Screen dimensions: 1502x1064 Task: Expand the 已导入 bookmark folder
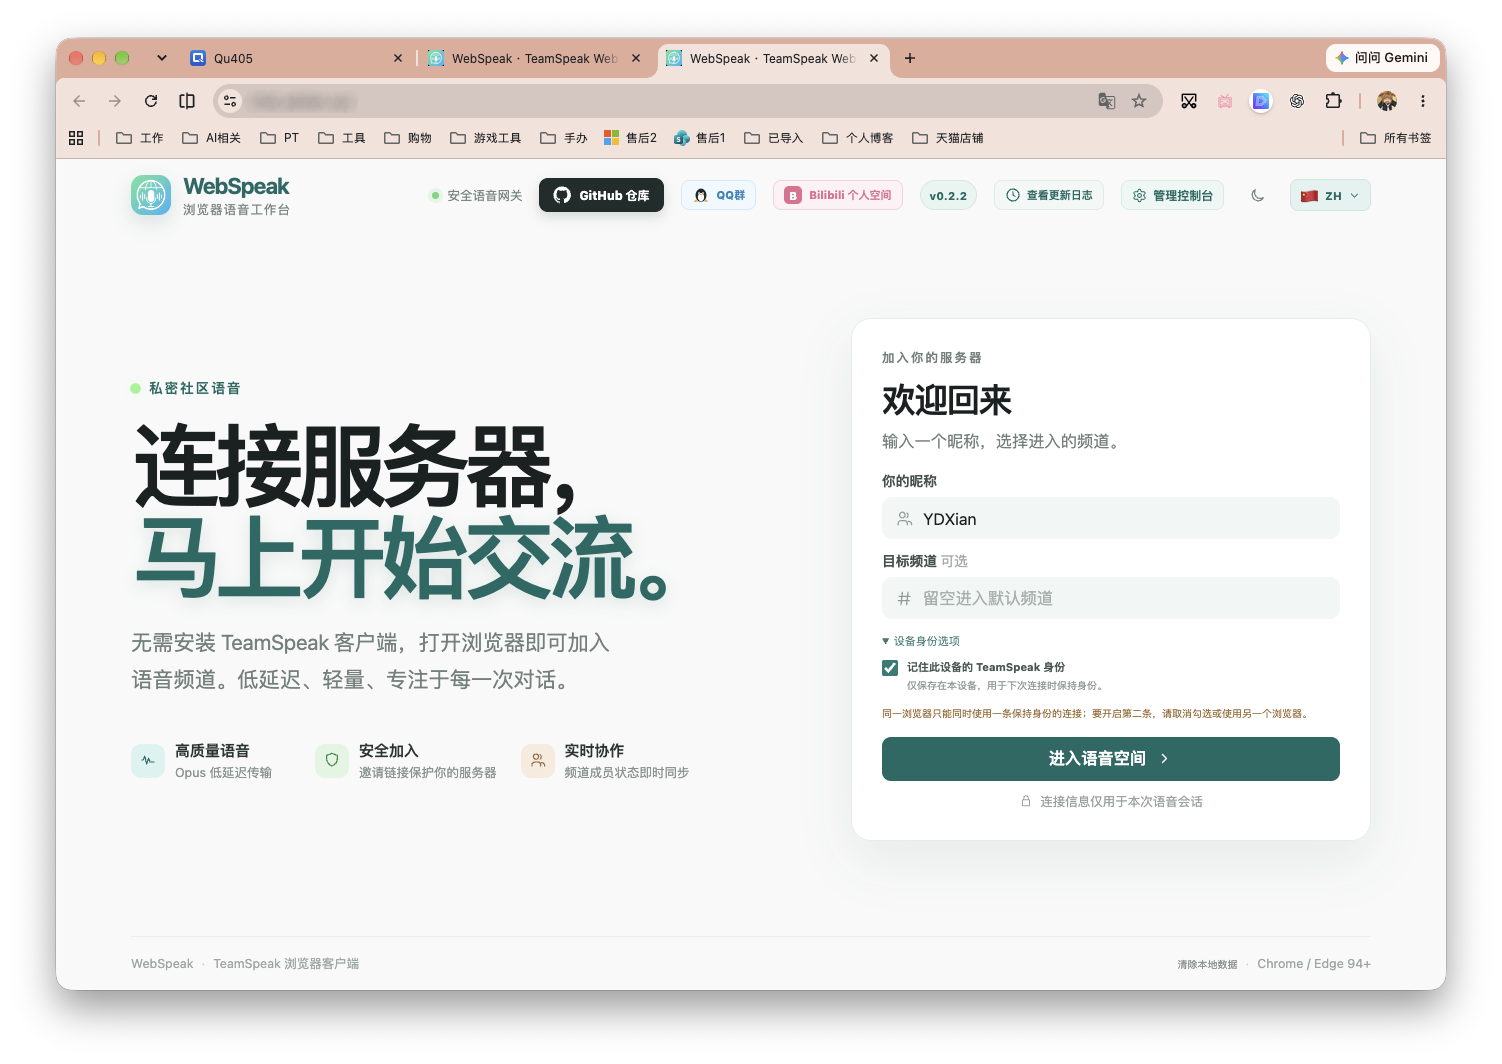click(774, 138)
